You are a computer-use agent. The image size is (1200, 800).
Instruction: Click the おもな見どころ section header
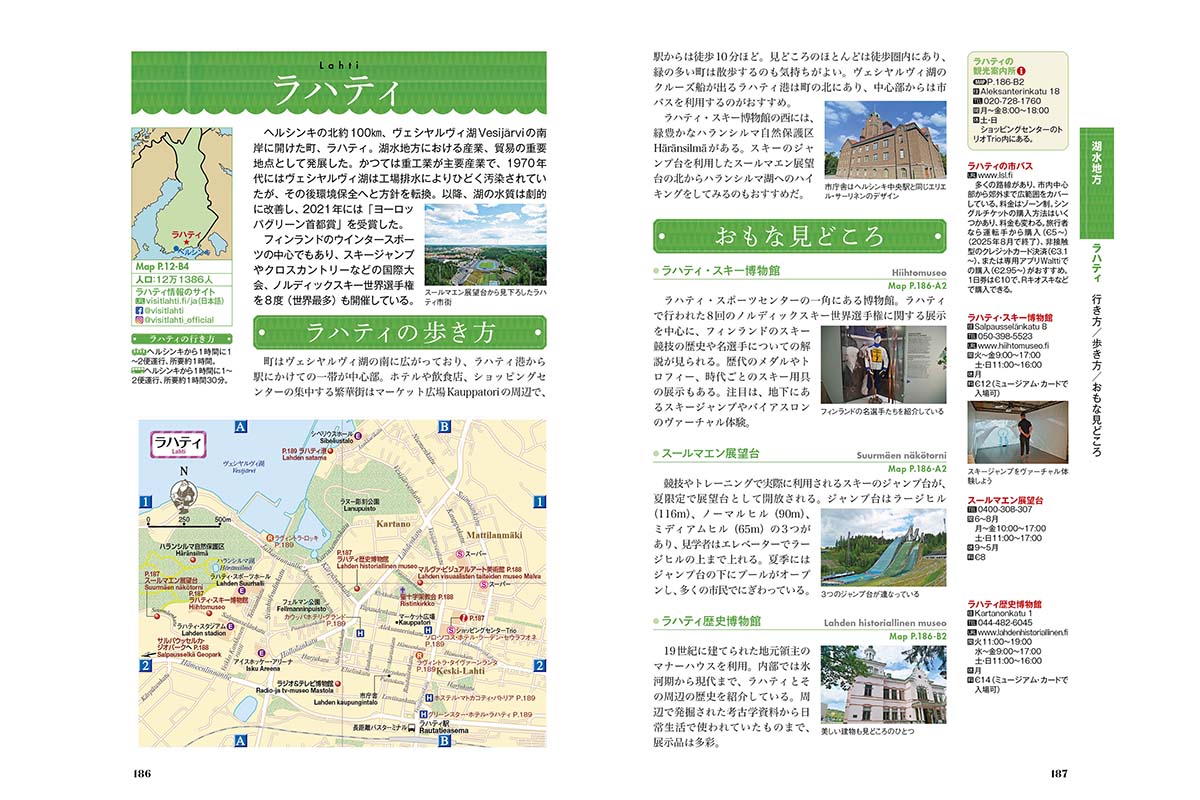798,237
